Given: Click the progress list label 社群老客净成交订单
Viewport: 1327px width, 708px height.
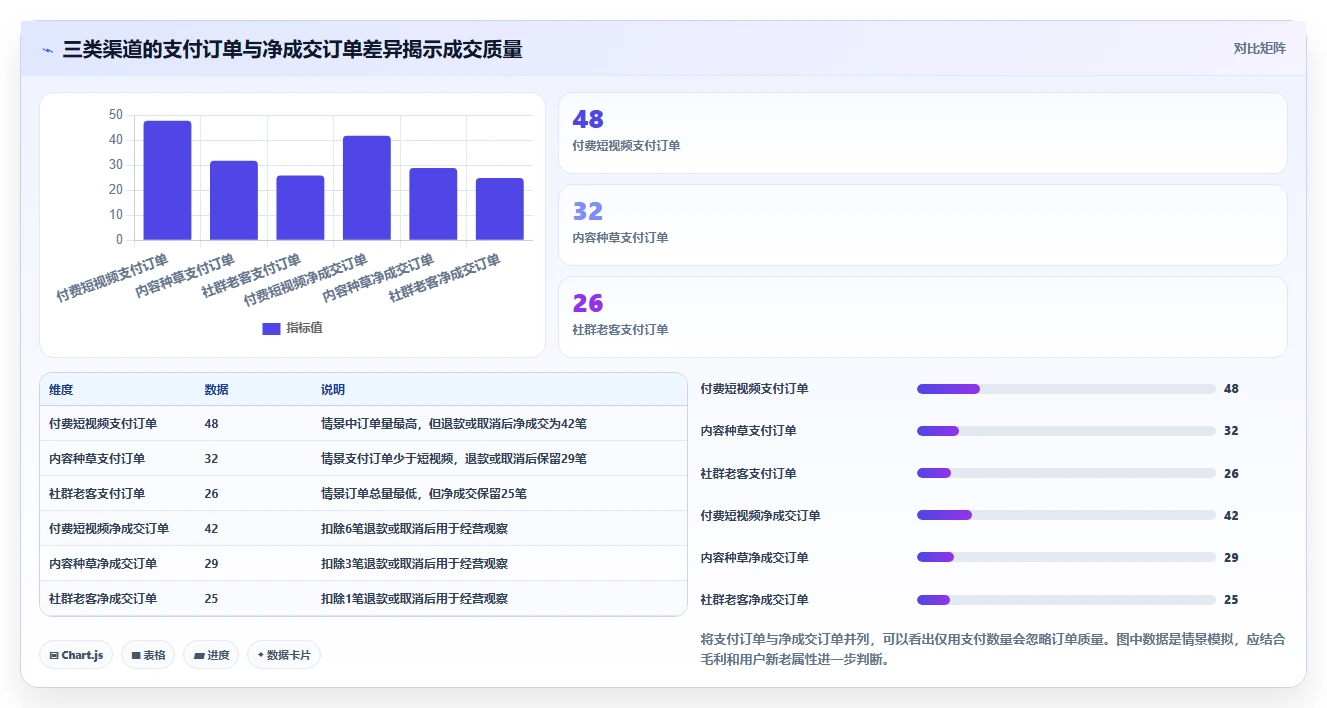Looking at the screenshot, I should tap(755, 600).
